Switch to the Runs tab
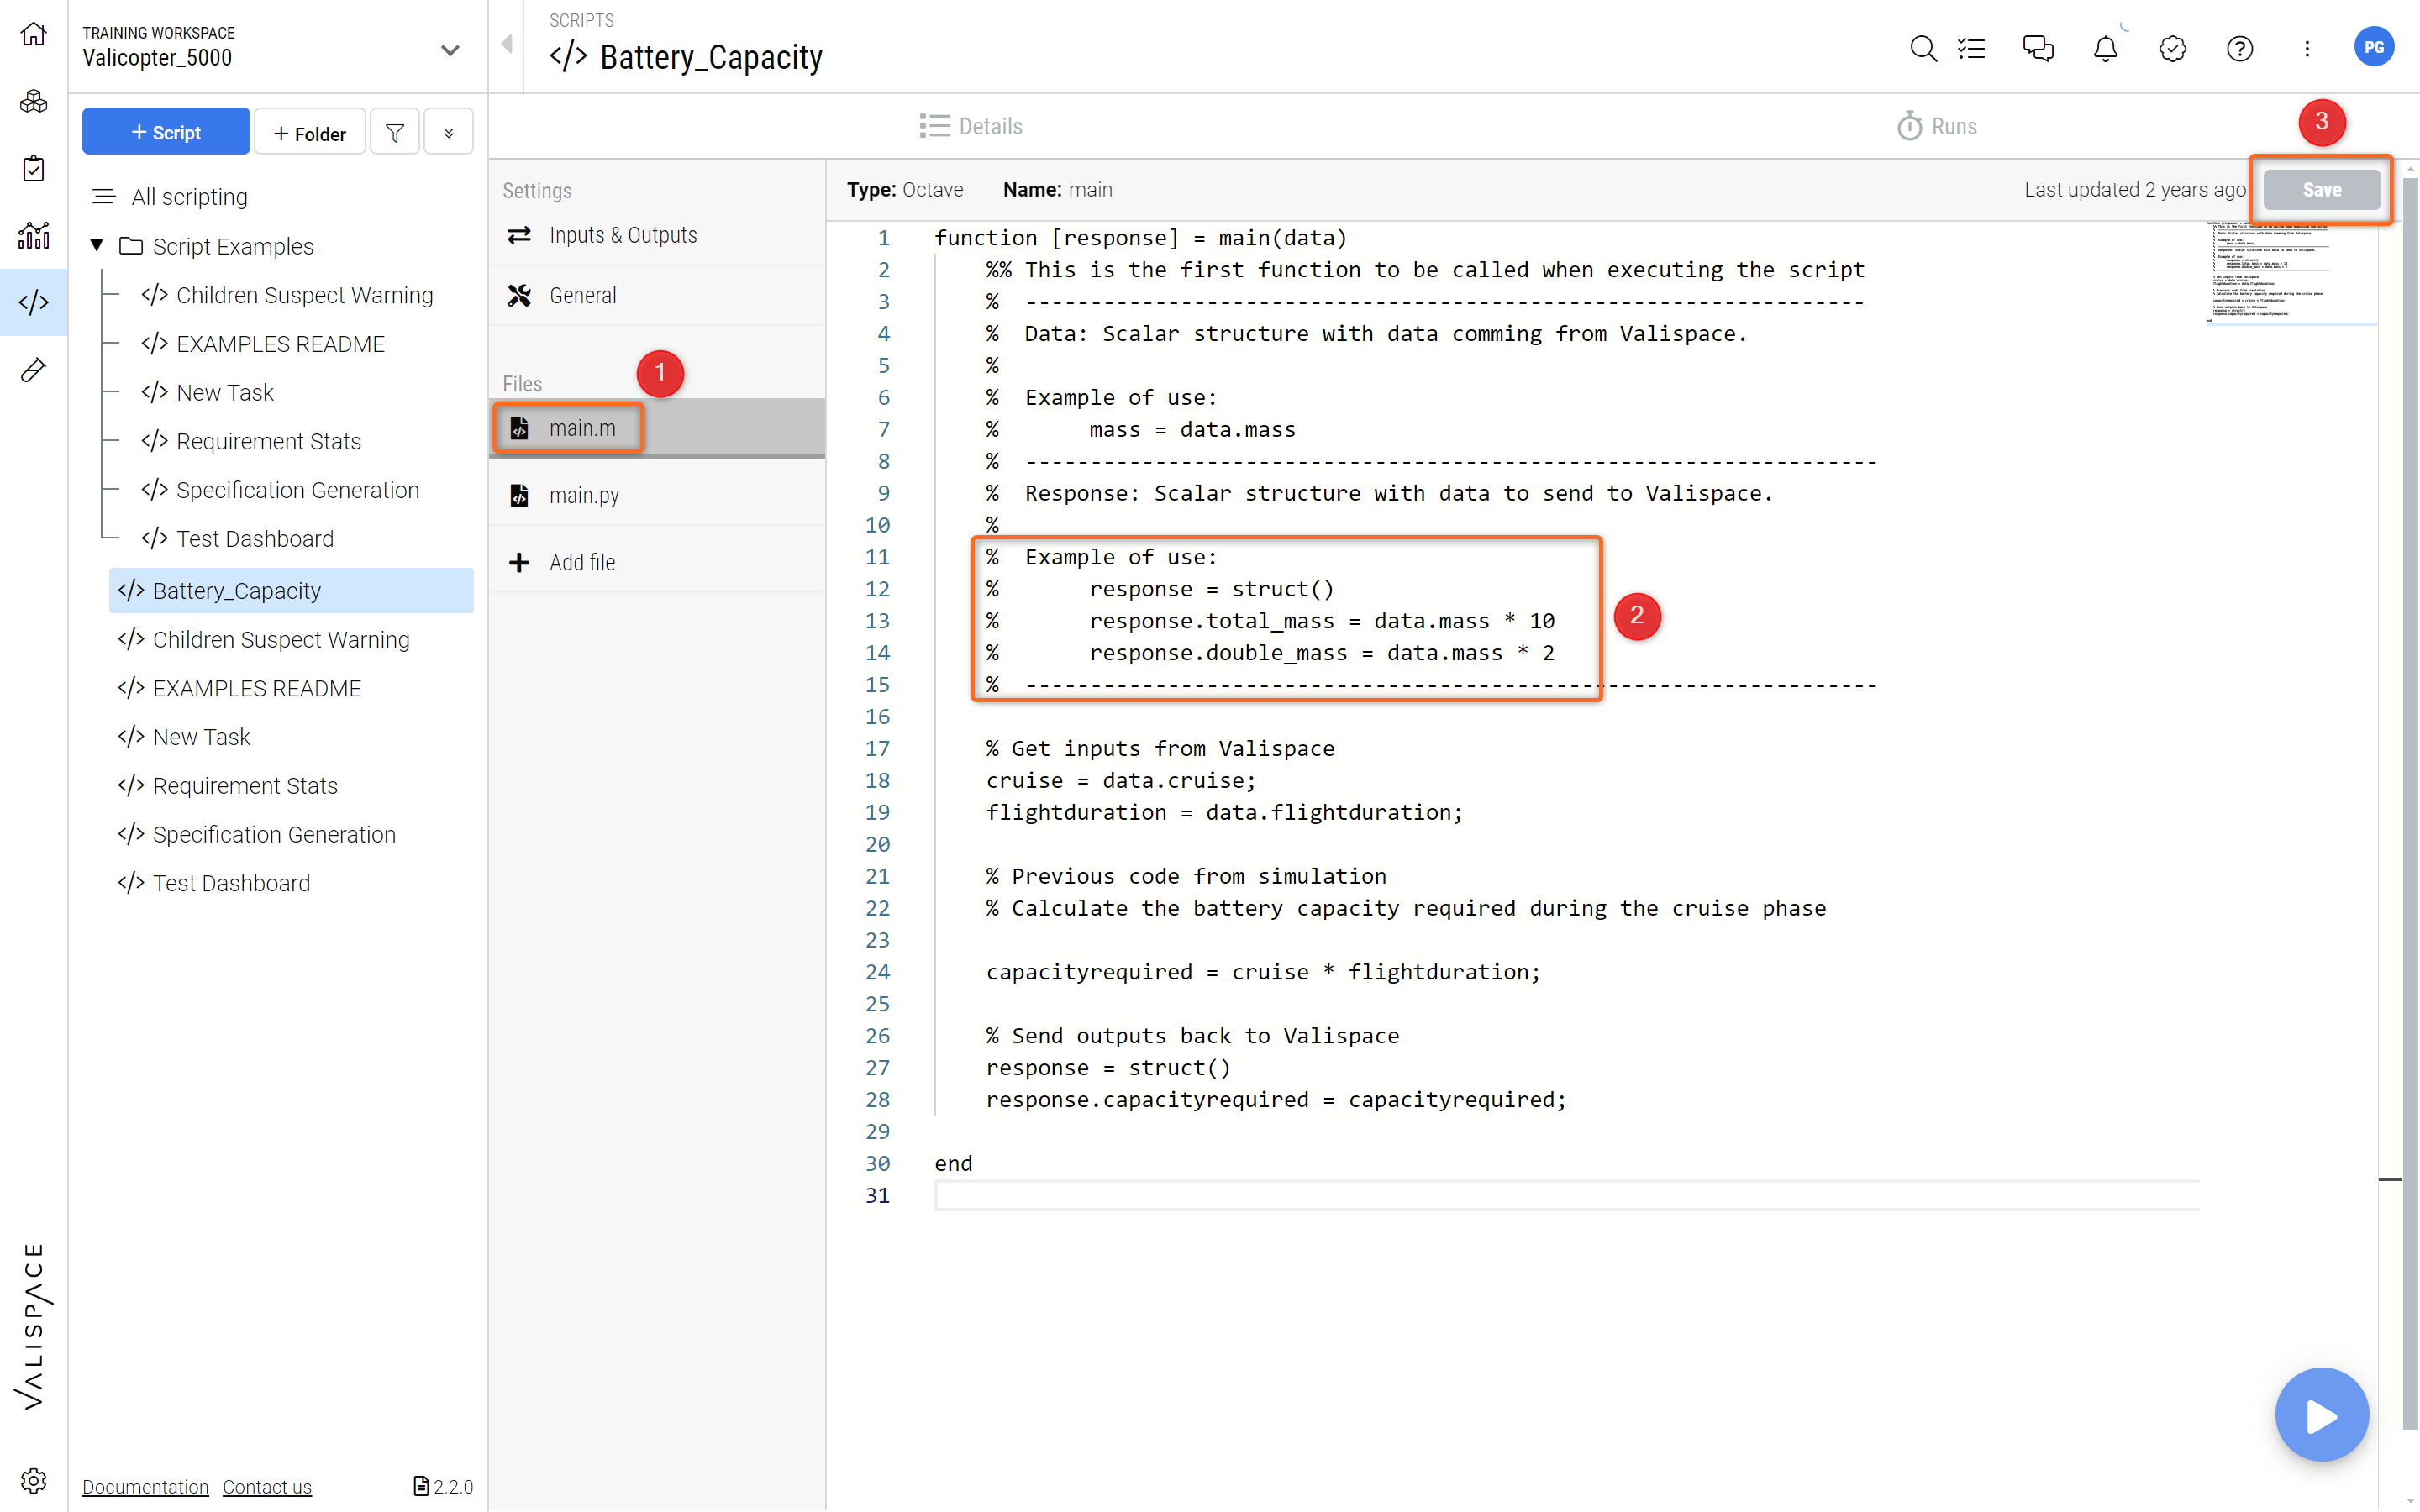This screenshot has width=2420, height=1512. 1937,126
